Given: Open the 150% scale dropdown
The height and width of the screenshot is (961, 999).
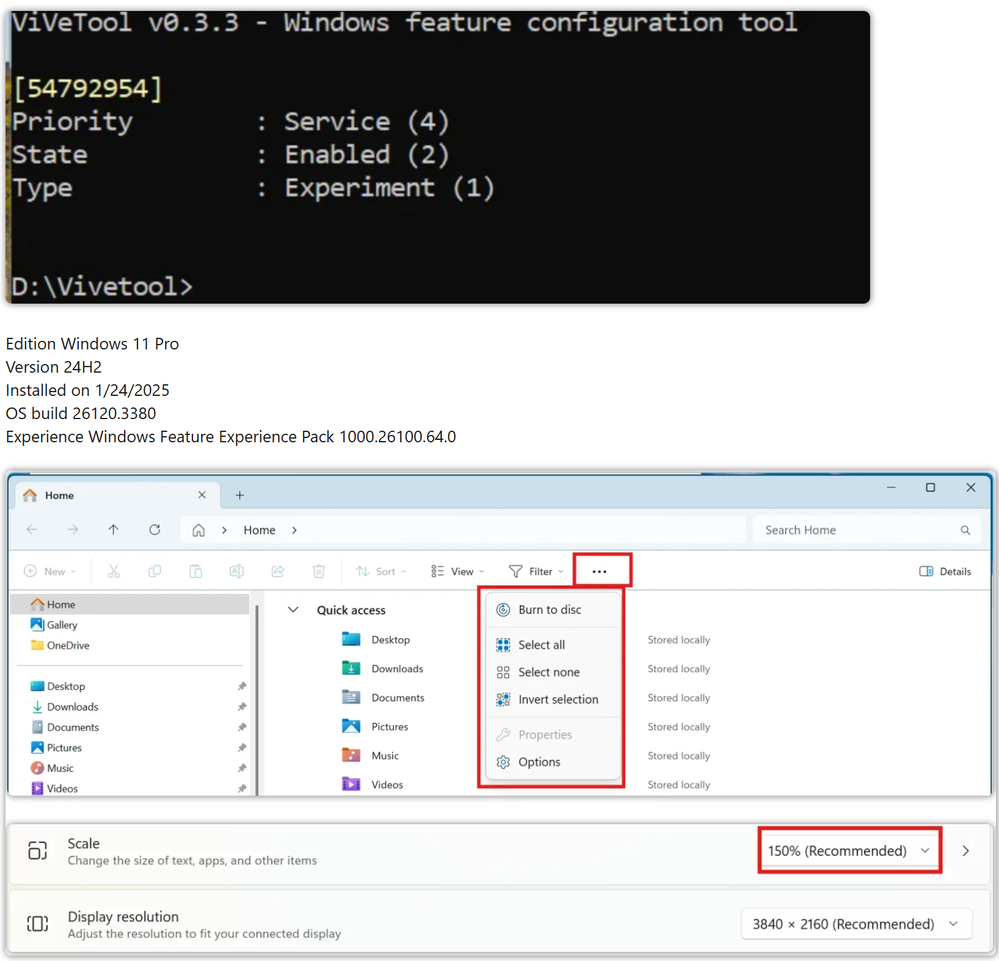Looking at the screenshot, I should pyautogui.click(x=849, y=851).
